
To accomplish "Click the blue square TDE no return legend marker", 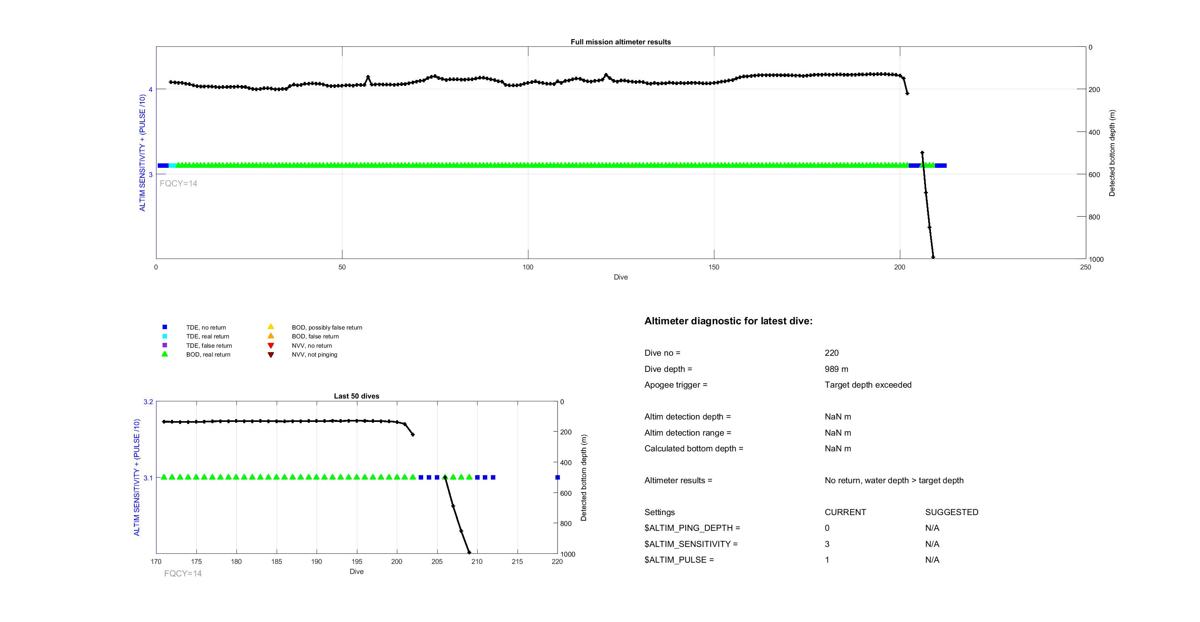I will (165, 327).
